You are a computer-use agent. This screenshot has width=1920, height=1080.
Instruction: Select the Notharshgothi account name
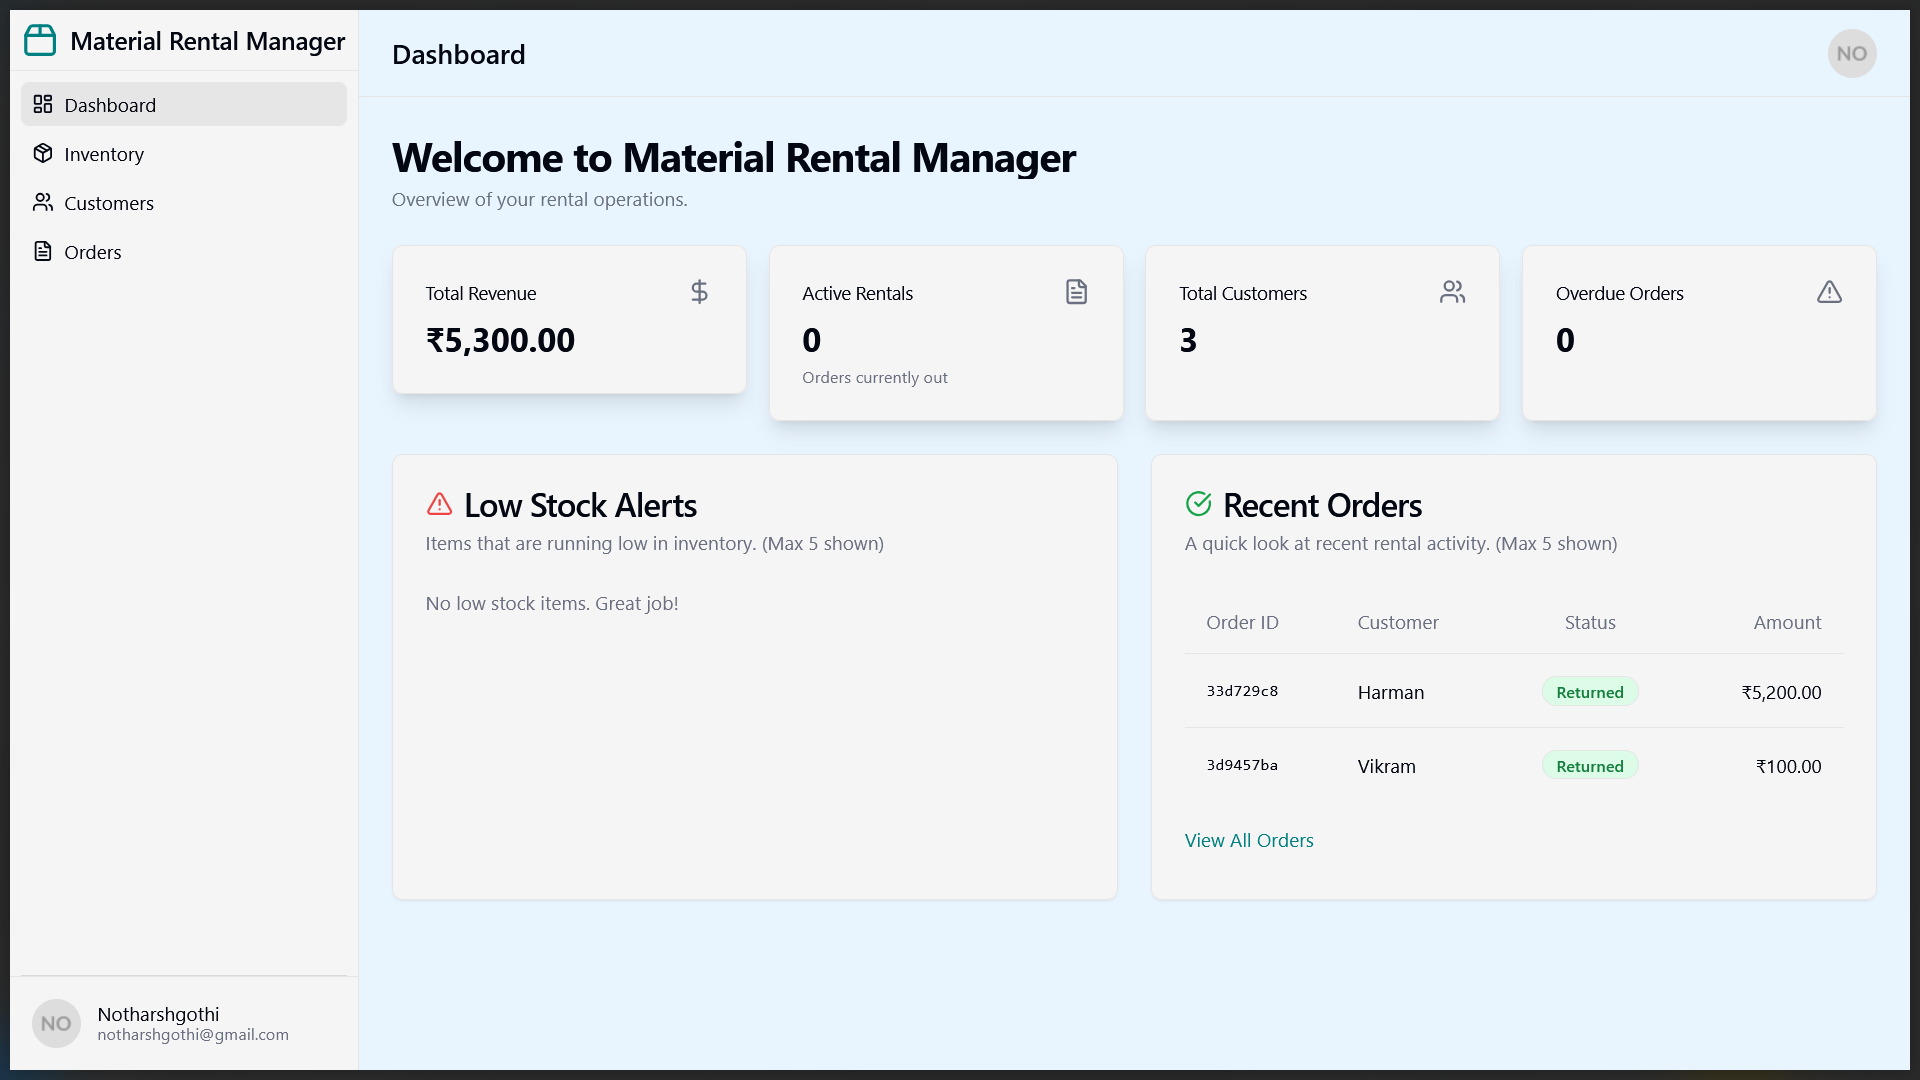(x=158, y=1014)
